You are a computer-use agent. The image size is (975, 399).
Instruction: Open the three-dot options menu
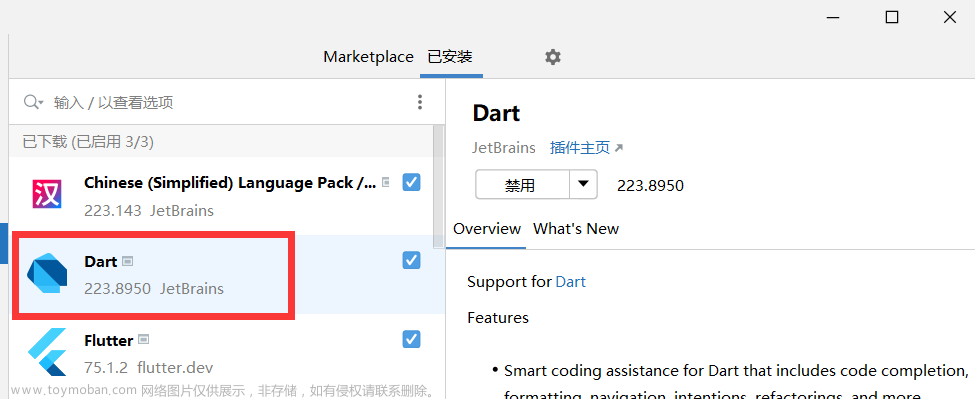click(x=420, y=102)
